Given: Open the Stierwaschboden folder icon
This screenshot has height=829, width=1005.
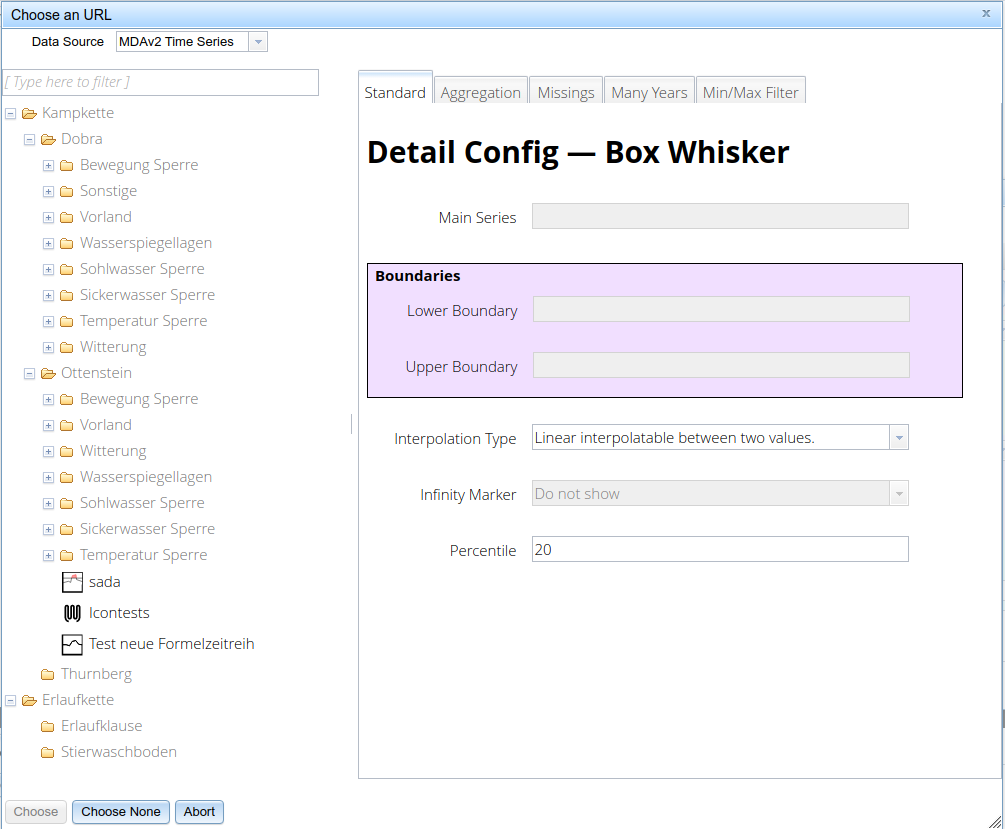Looking at the screenshot, I should pos(48,751).
